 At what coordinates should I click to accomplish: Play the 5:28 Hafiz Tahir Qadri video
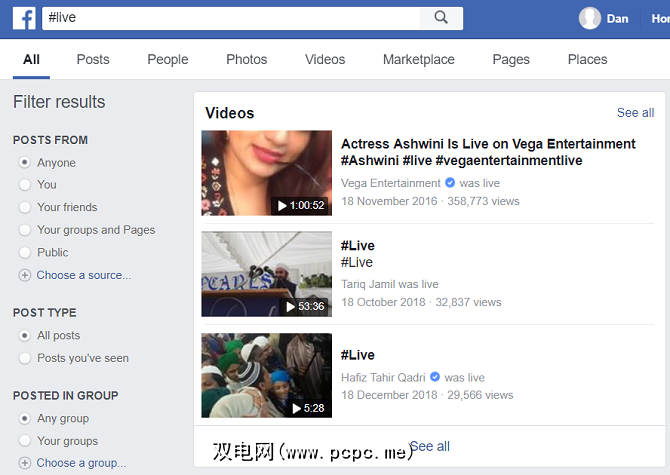coord(308,408)
